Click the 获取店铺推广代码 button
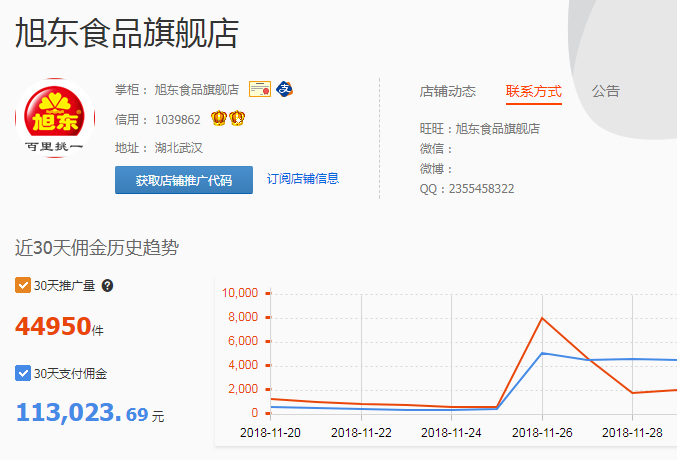Image resolution: width=677 pixels, height=460 pixels. click(x=184, y=180)
